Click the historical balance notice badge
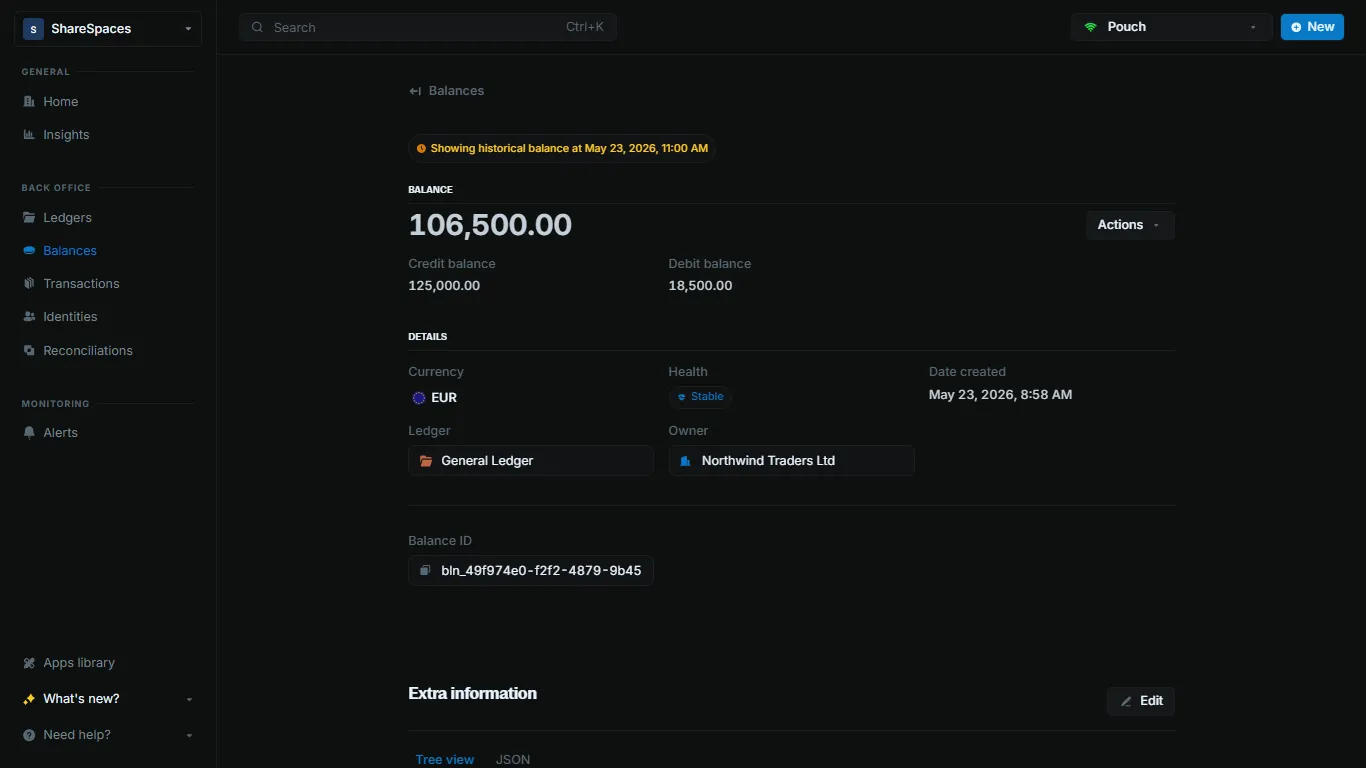 coord(562,148)
